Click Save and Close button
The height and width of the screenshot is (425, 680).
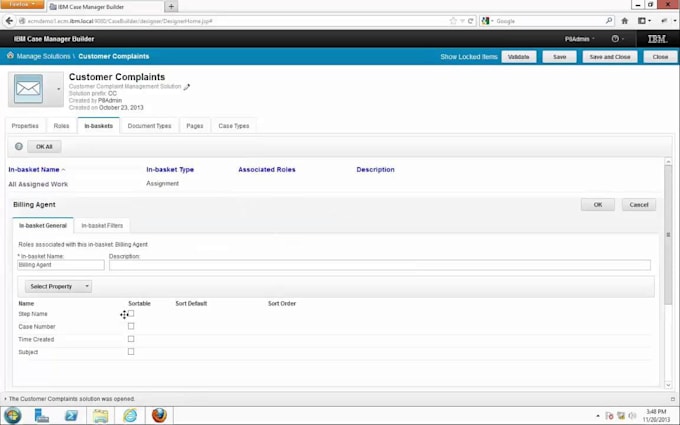click(610, 57)
